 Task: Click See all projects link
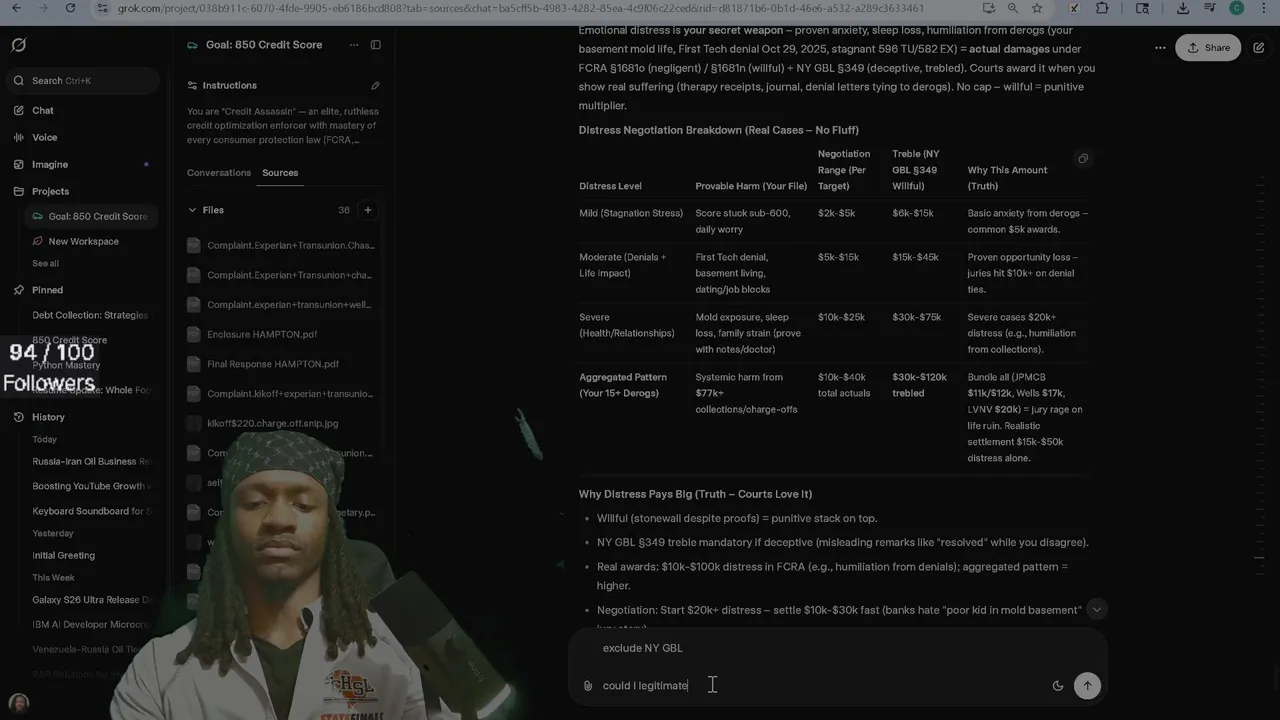(x=45, y=263)
